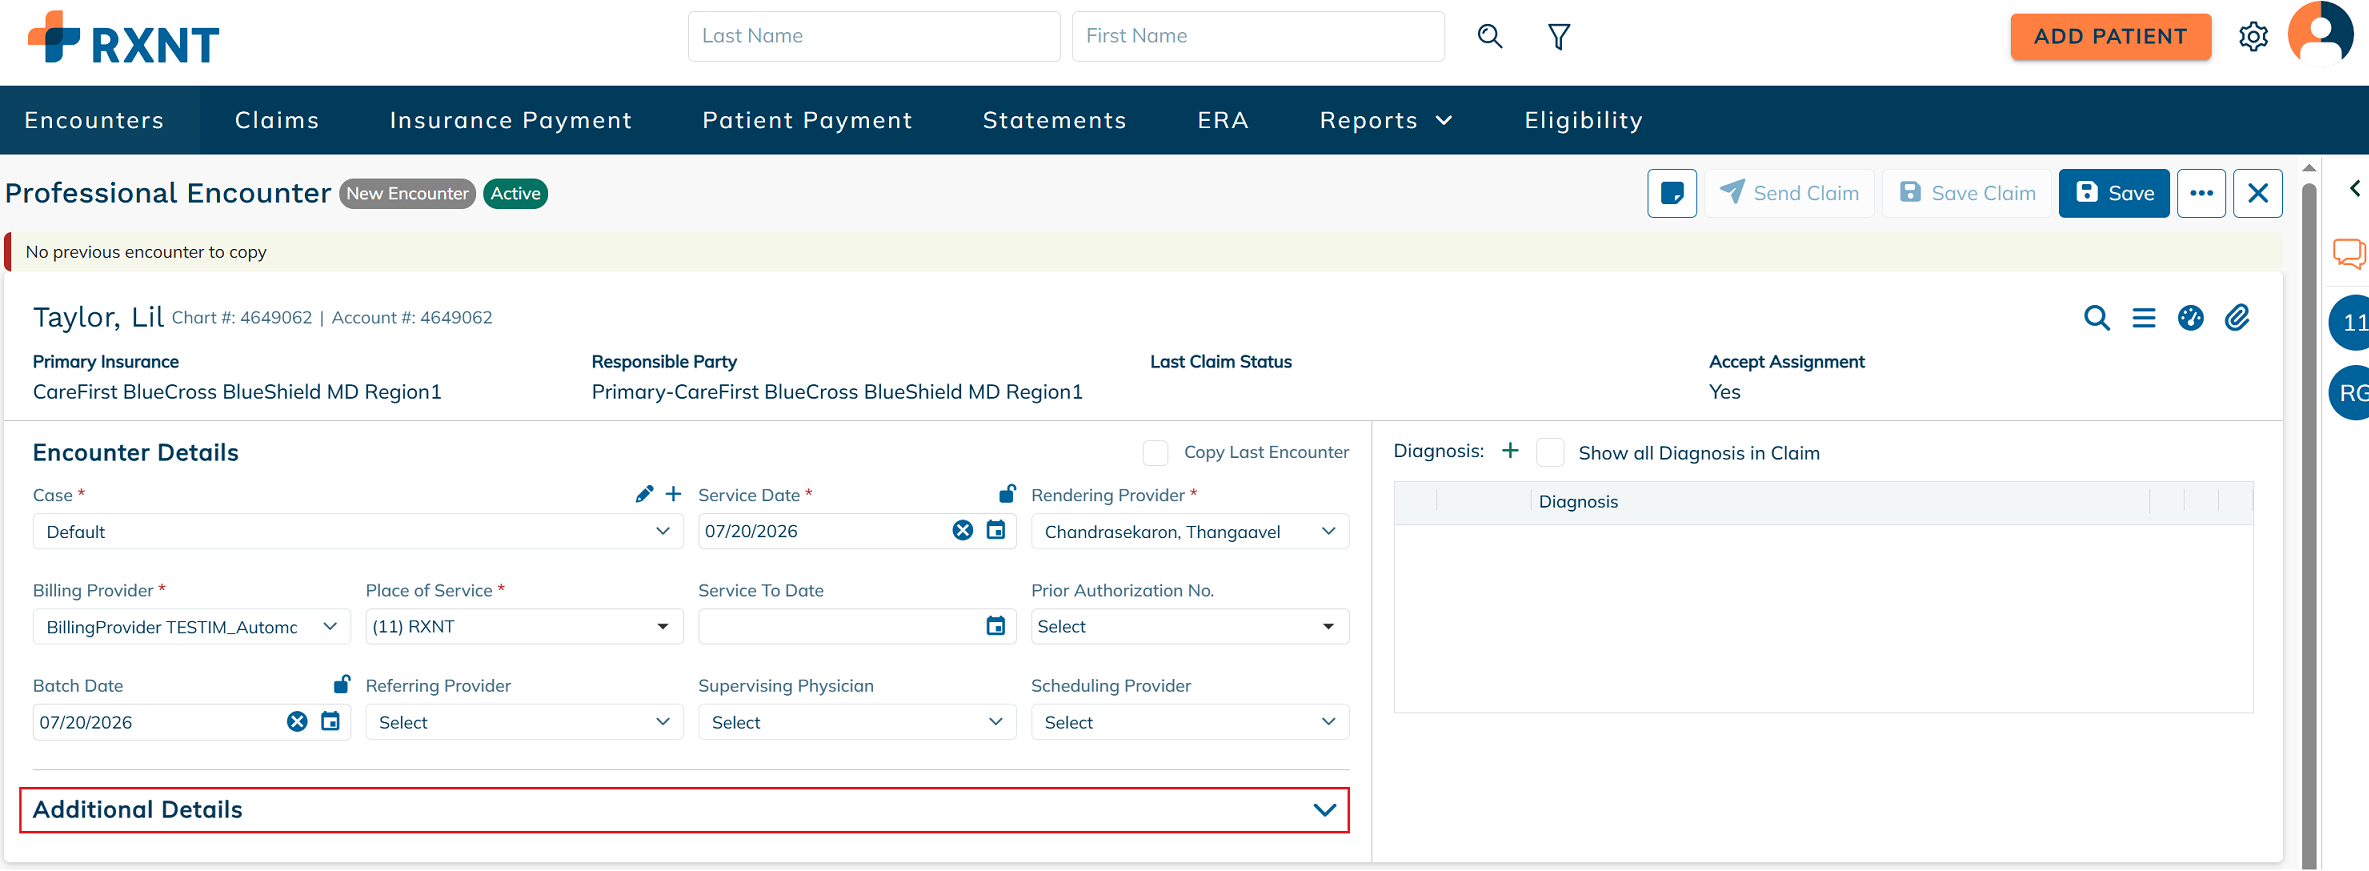This screenshot has width=2369, height=871.
Task: Open the Rendering Provider dropdown
Action: [x=1190, y=531]
